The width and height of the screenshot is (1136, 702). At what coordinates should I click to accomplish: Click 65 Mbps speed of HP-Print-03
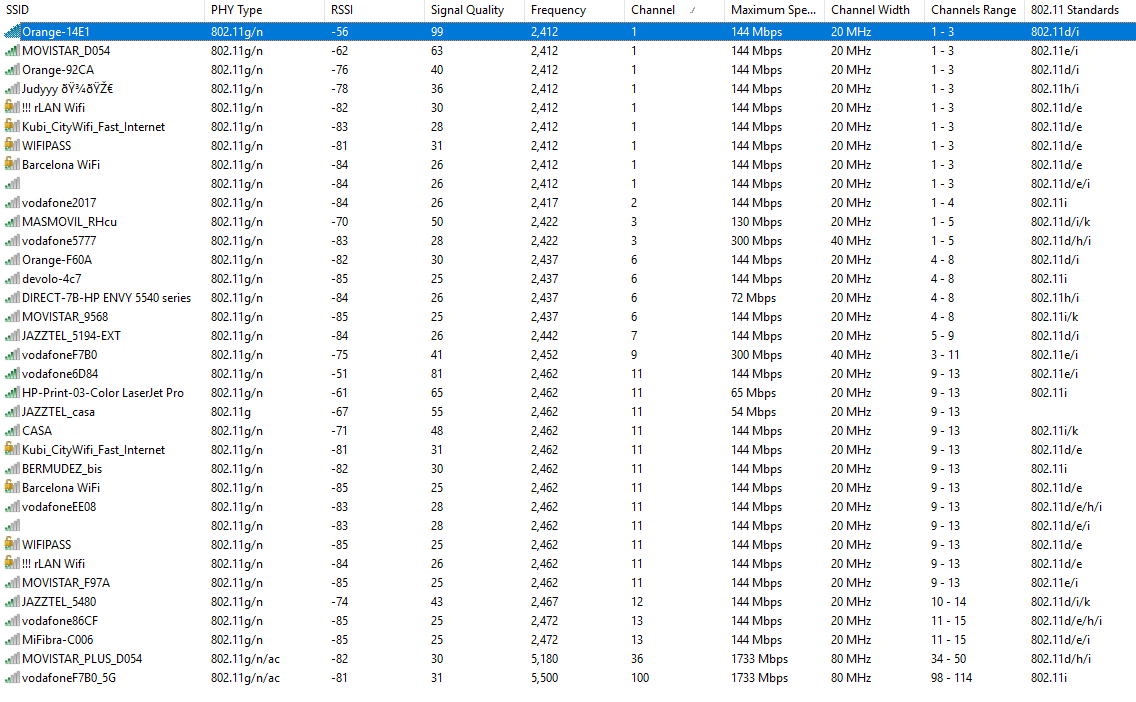click(753, 393)
